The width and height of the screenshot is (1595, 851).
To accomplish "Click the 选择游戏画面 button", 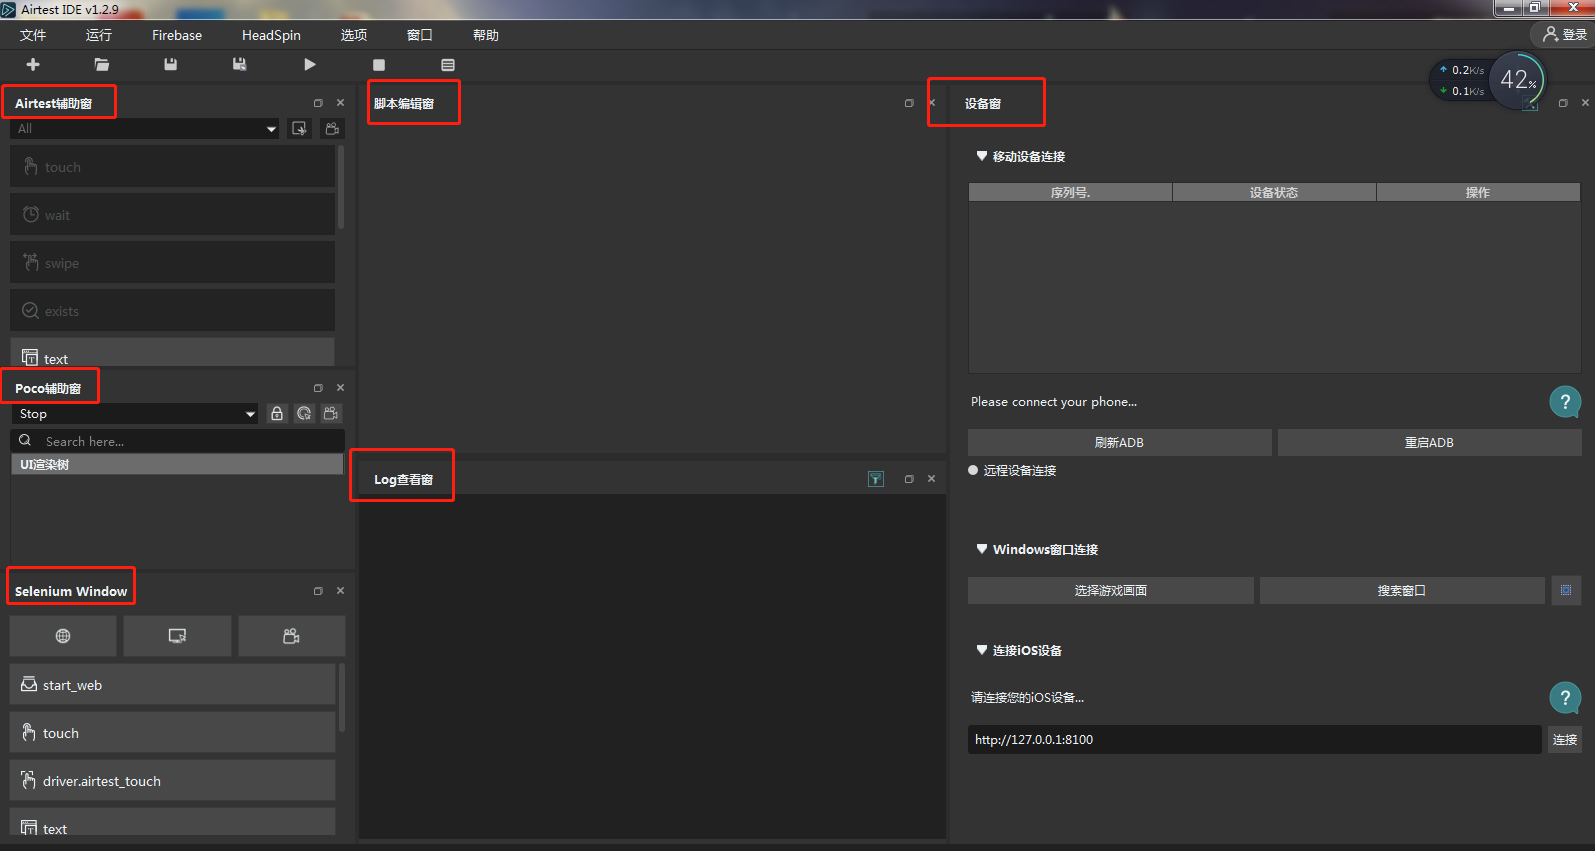I will (1111, 590).
